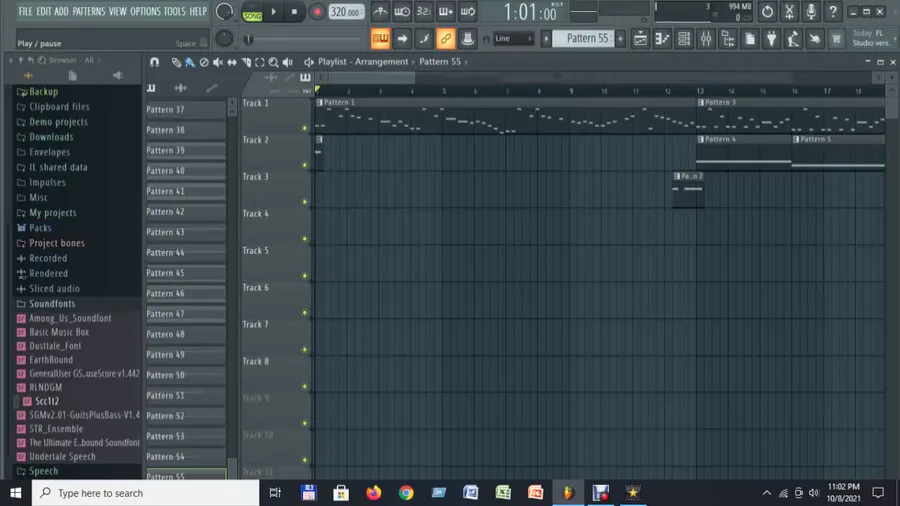Open undo history circular arrow icon

767,11
